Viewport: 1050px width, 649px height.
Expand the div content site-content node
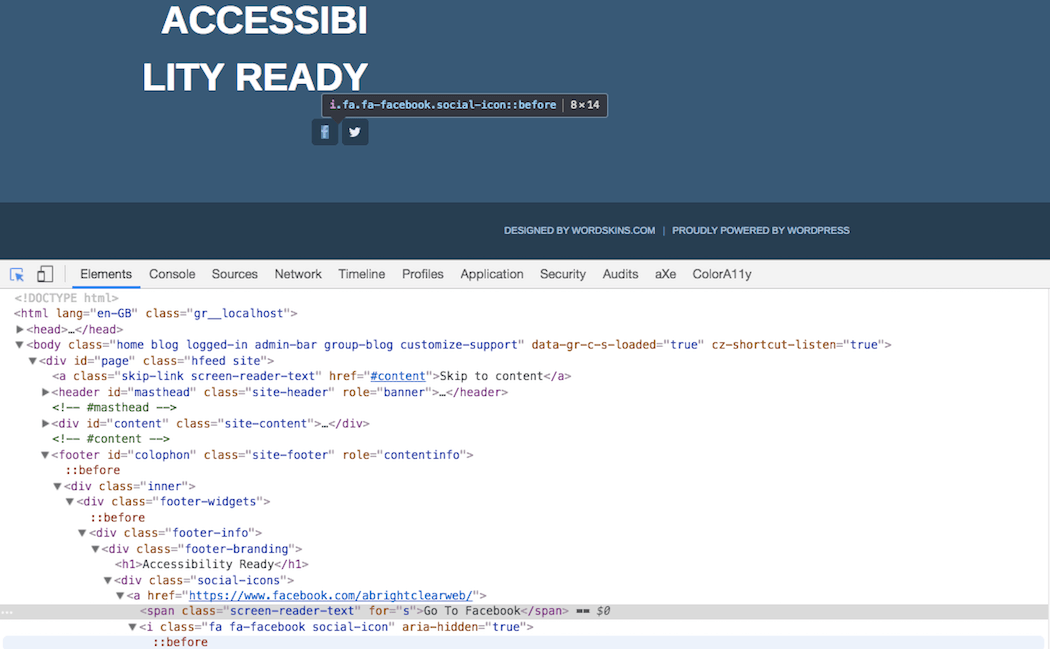pyautogui.click(x=45, y=423)
